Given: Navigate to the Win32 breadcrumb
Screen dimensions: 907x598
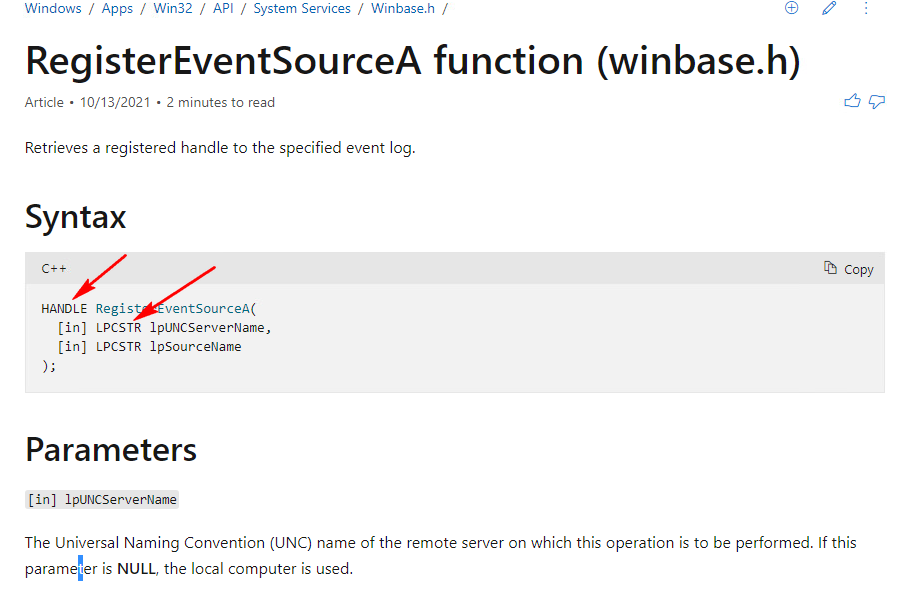Looking at the screenshot, I should pyautogui.click(x=173, y=8).
